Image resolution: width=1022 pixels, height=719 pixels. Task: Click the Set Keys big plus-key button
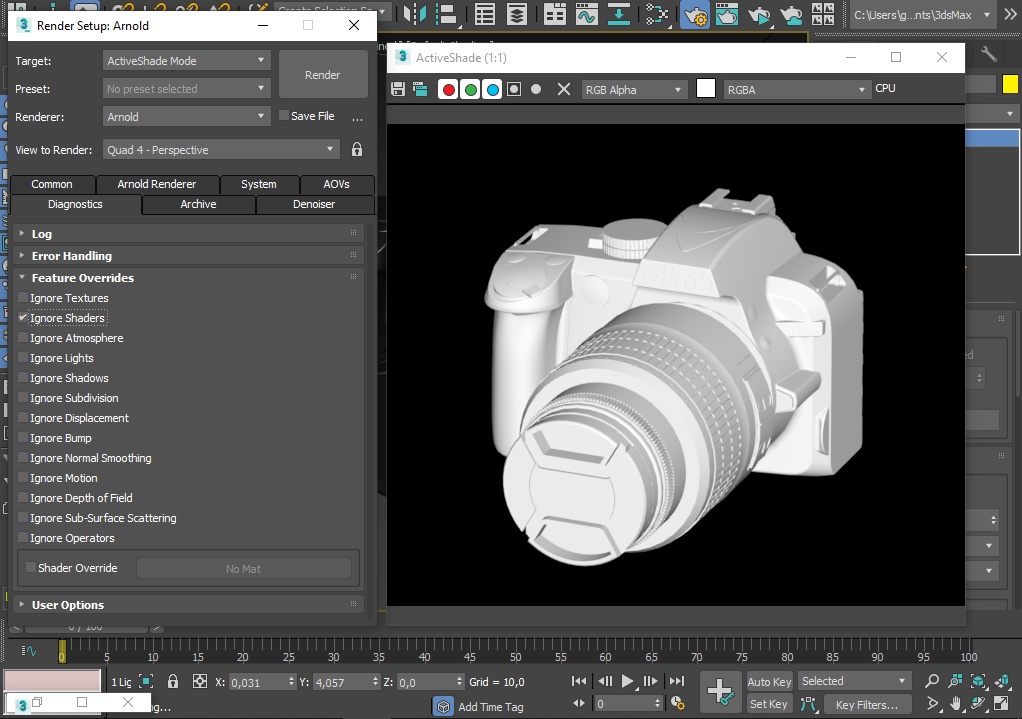click(x=720, y=692)
